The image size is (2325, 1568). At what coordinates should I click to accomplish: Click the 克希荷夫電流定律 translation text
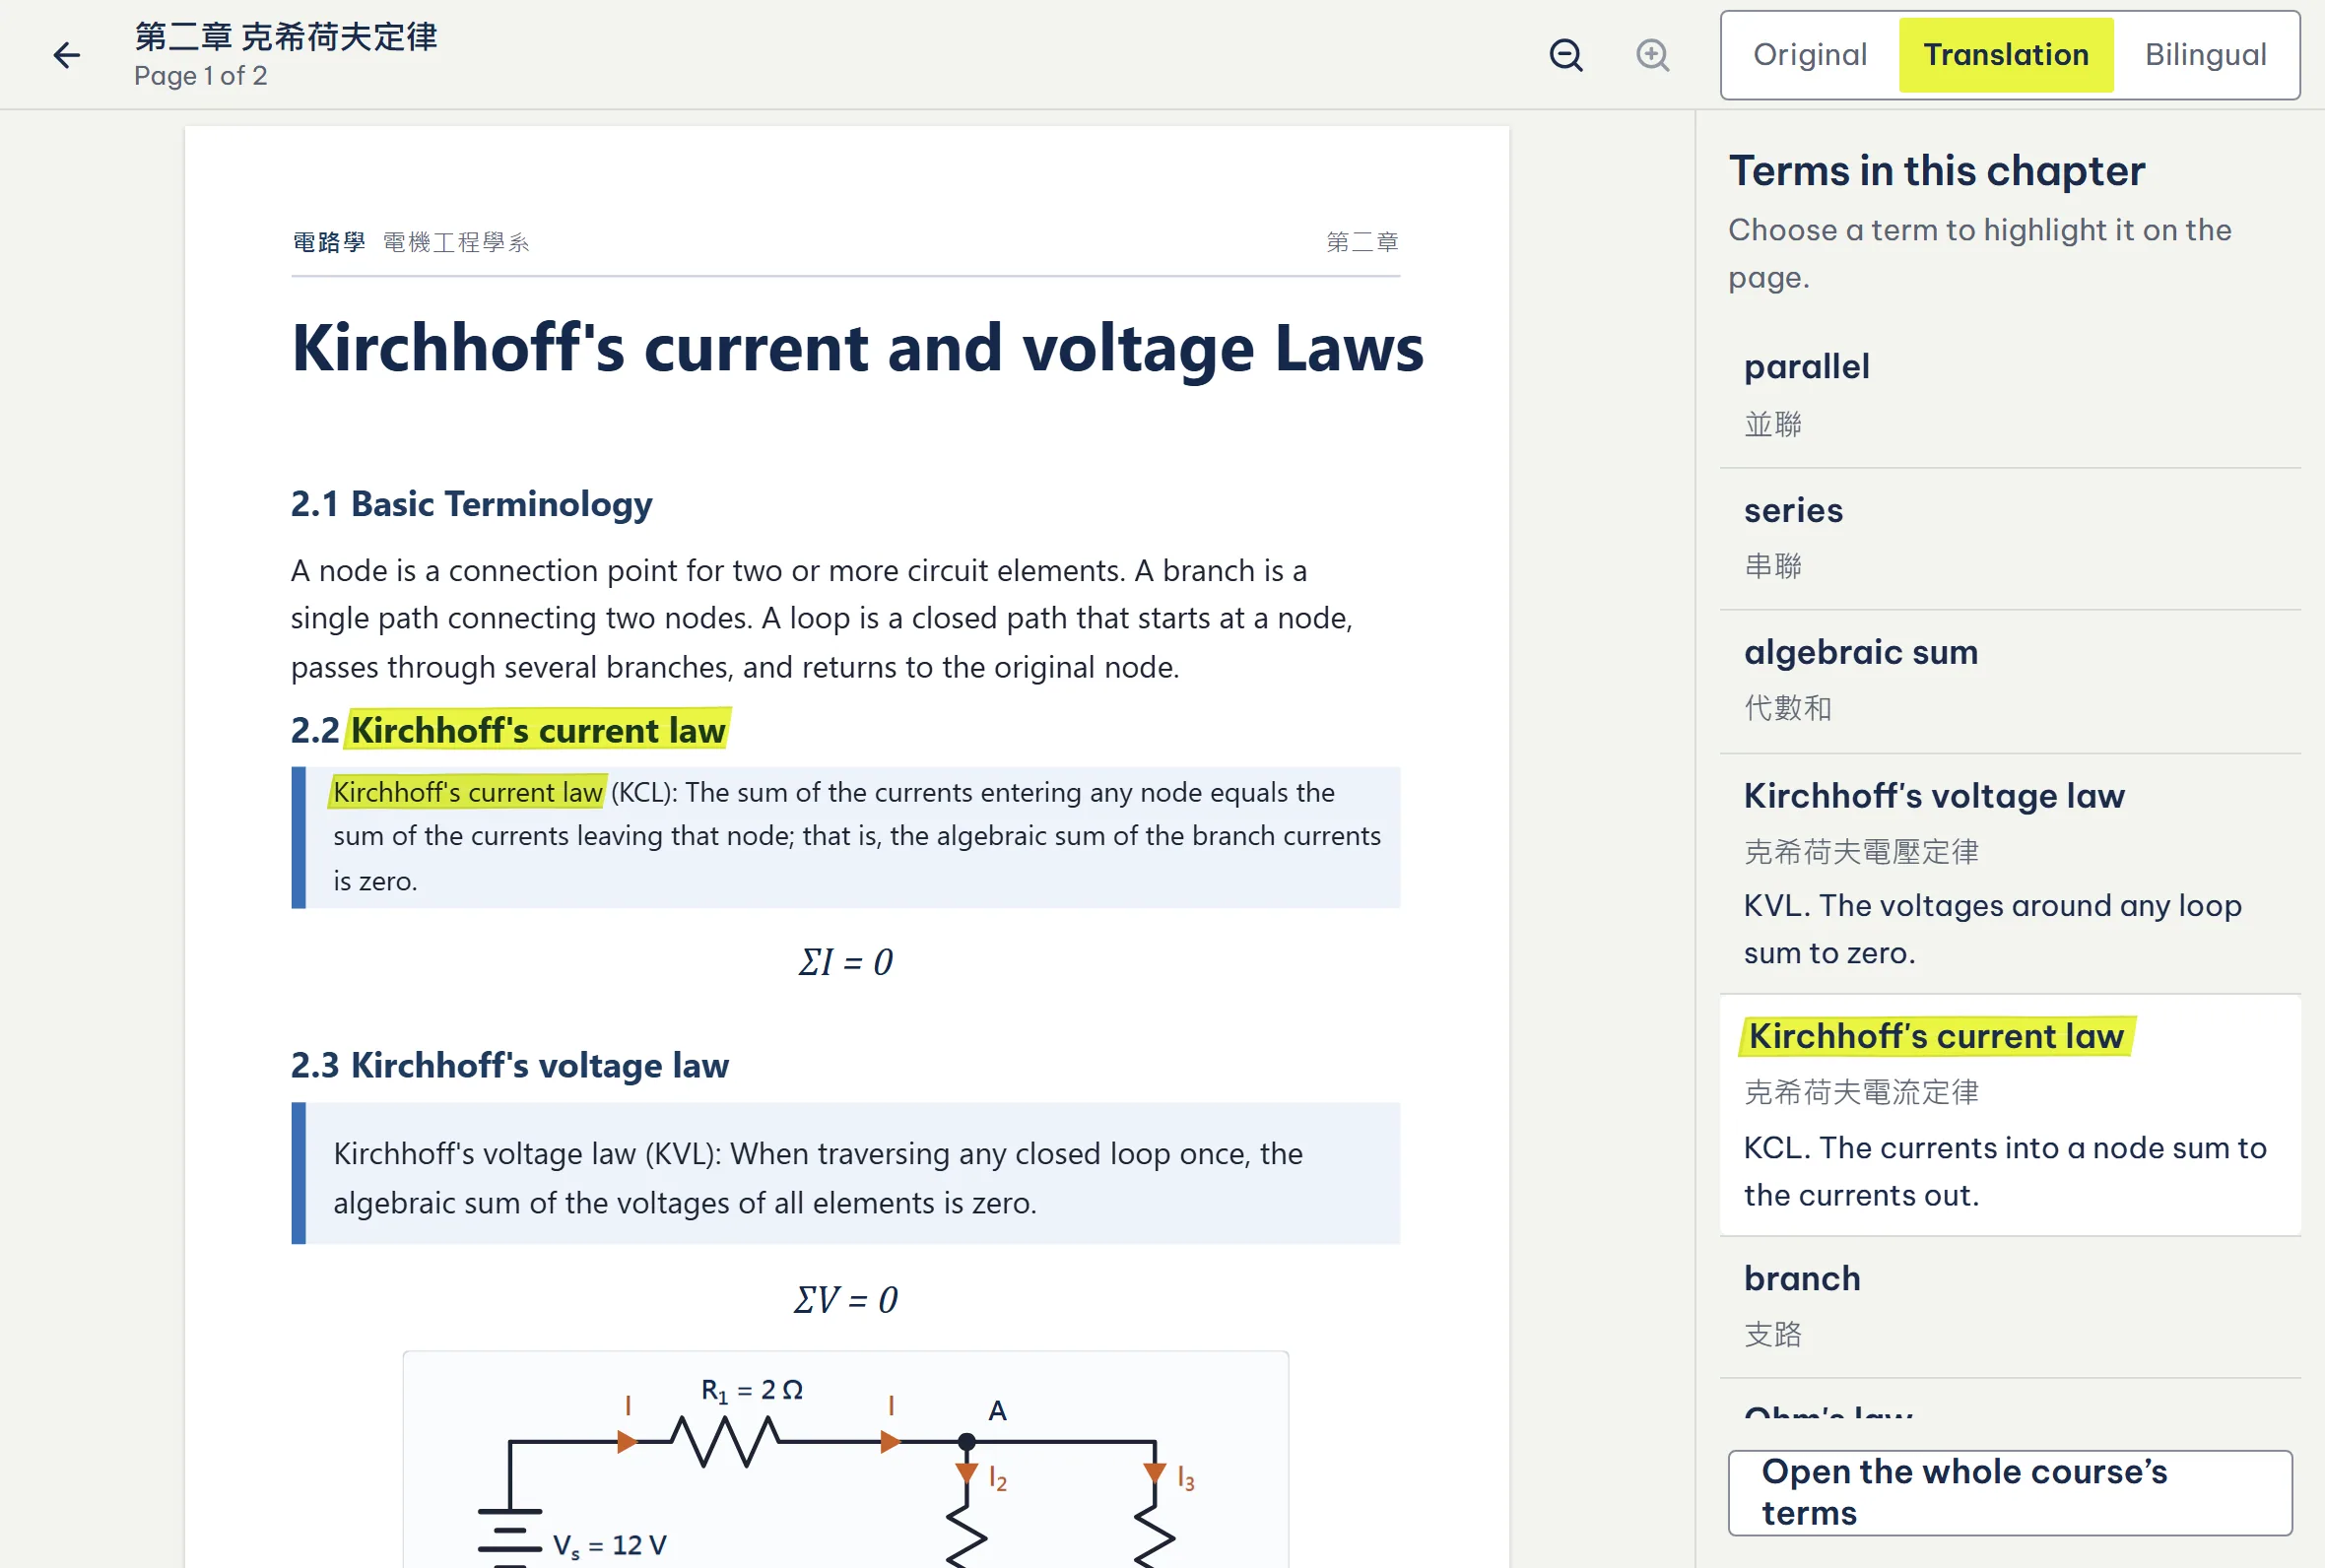point(1861,1092)
